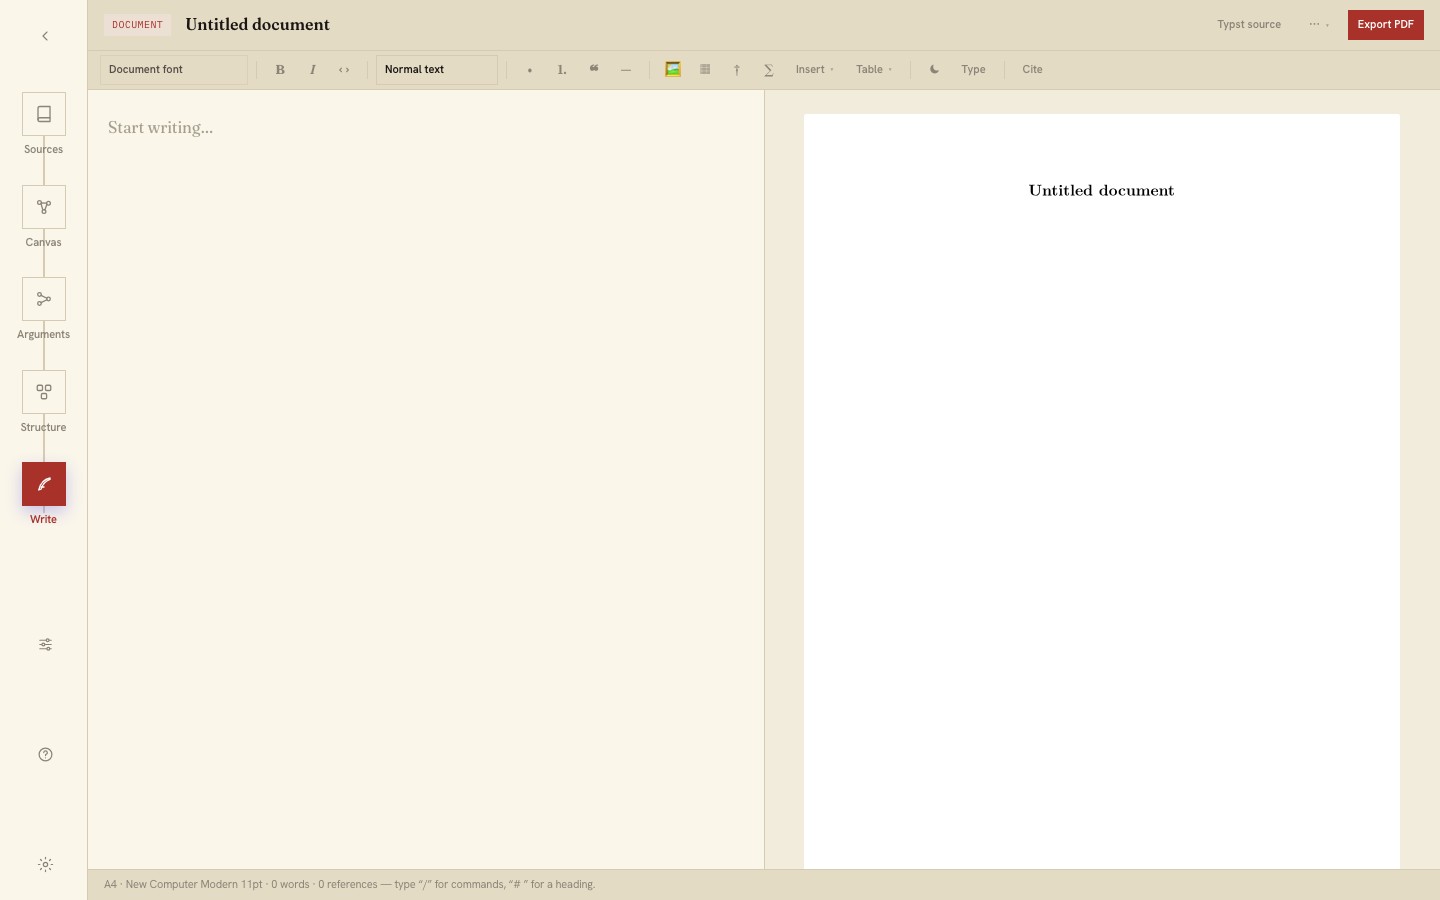Insert an image via picture icon
Image resolution: width=1440 pixels, height=900 pixels.
pyautogui.click(x=673, y=70)
